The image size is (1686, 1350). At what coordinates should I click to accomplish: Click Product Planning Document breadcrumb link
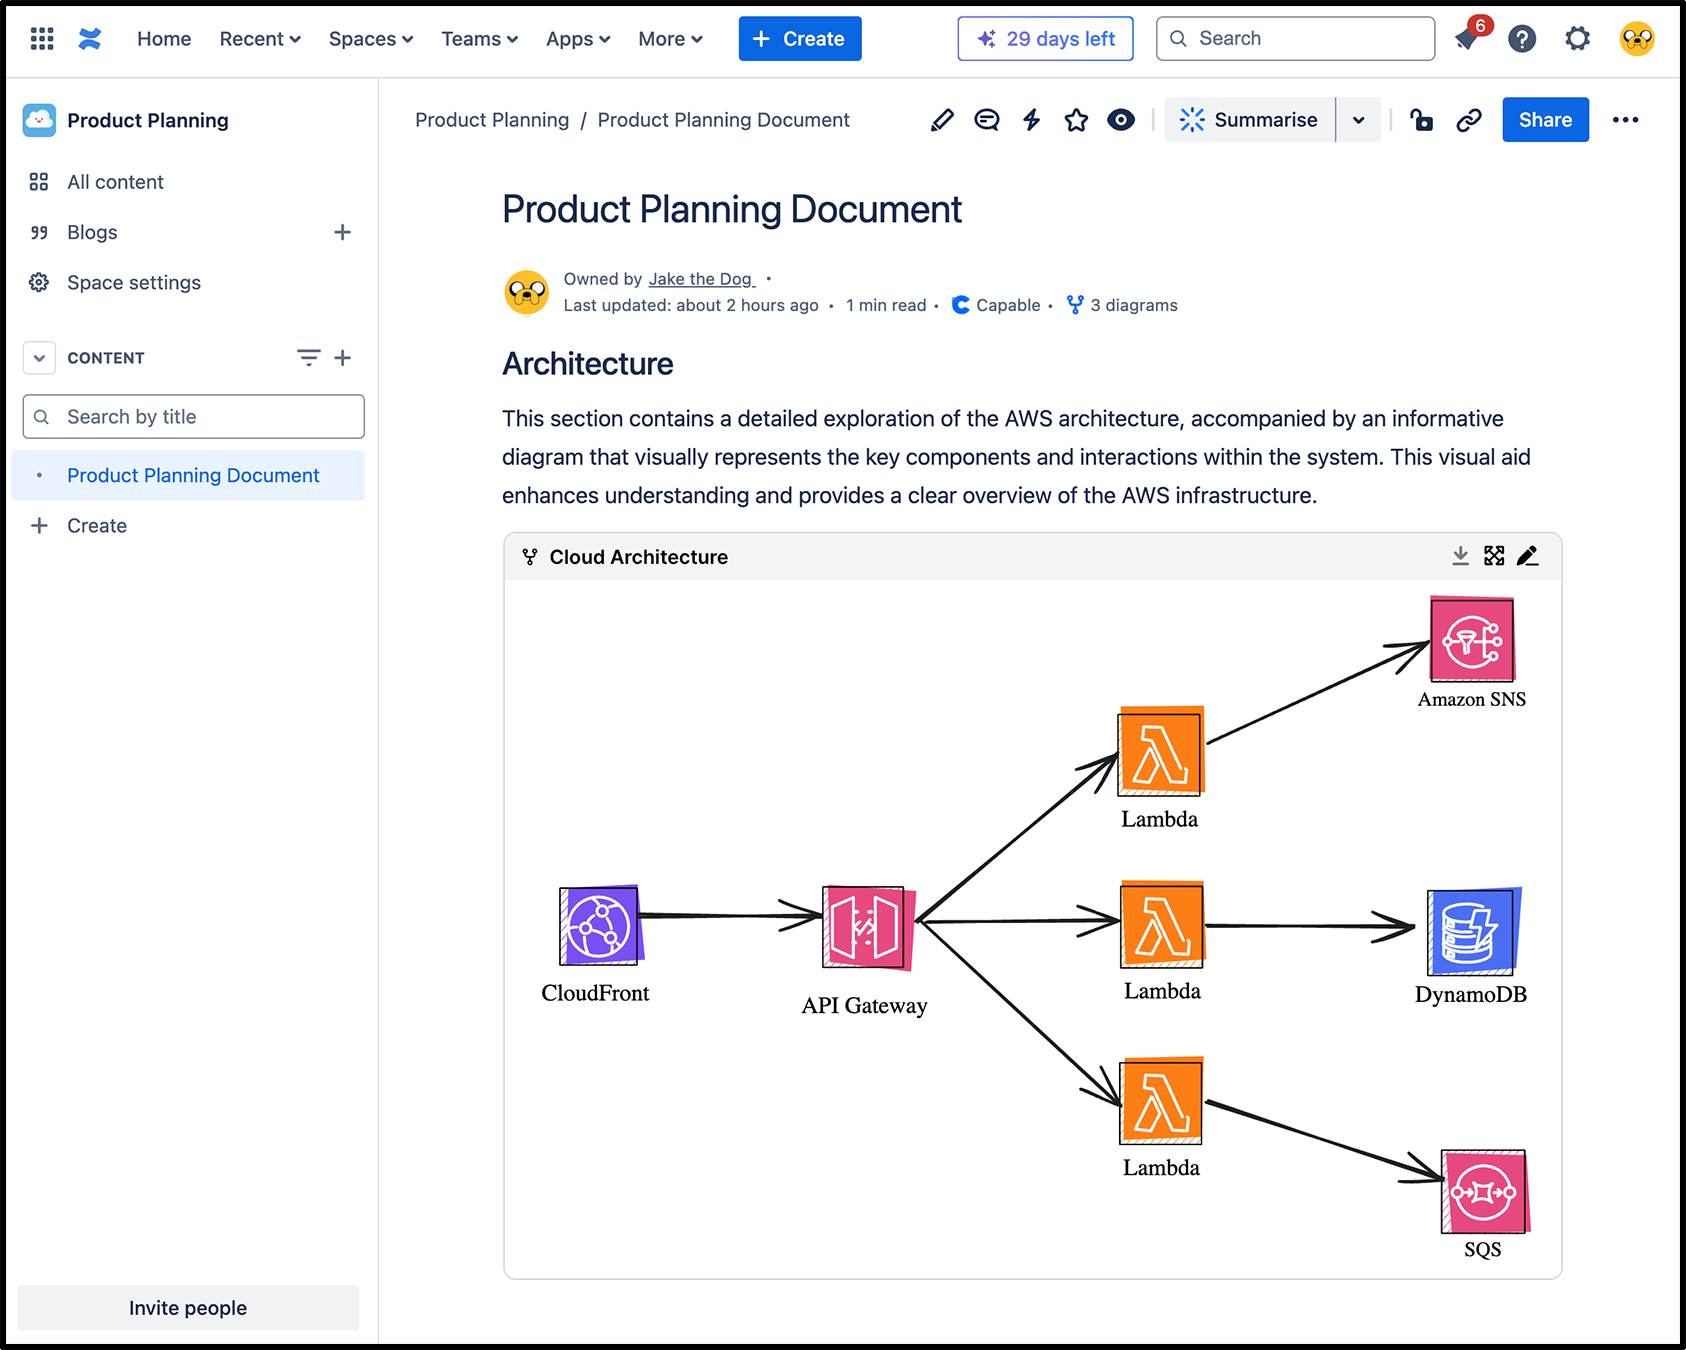(723, 120)
